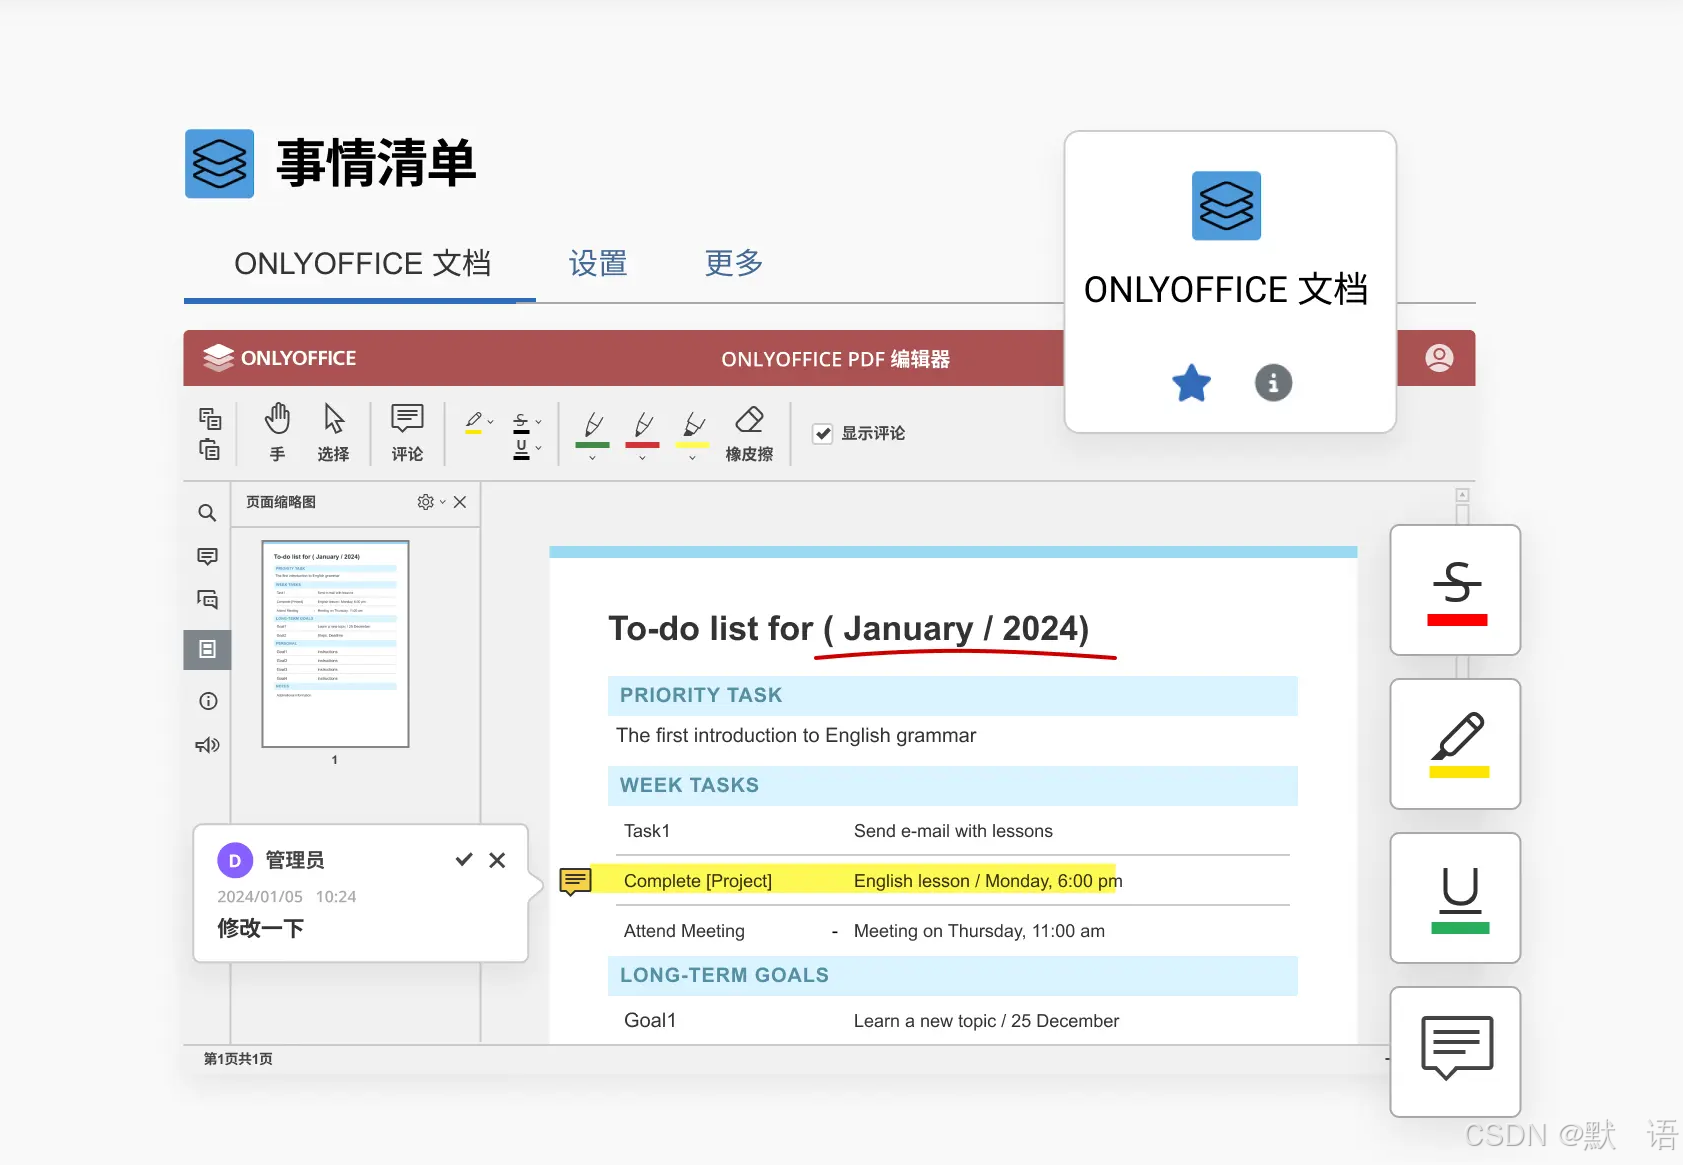The height and width of the screenshot is (1165, 1683).
Task: Click the 'PRIORITY TASK' heading
Action: (x=701, y=695)
